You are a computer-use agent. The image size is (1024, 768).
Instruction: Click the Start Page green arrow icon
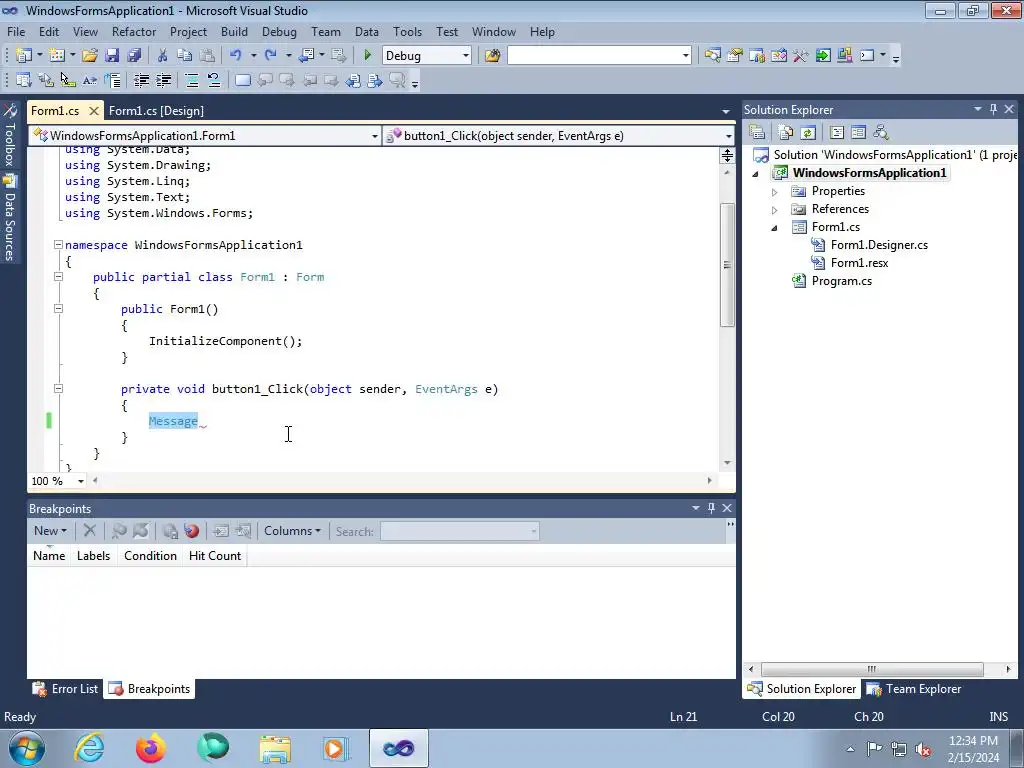tap(823, 56)
